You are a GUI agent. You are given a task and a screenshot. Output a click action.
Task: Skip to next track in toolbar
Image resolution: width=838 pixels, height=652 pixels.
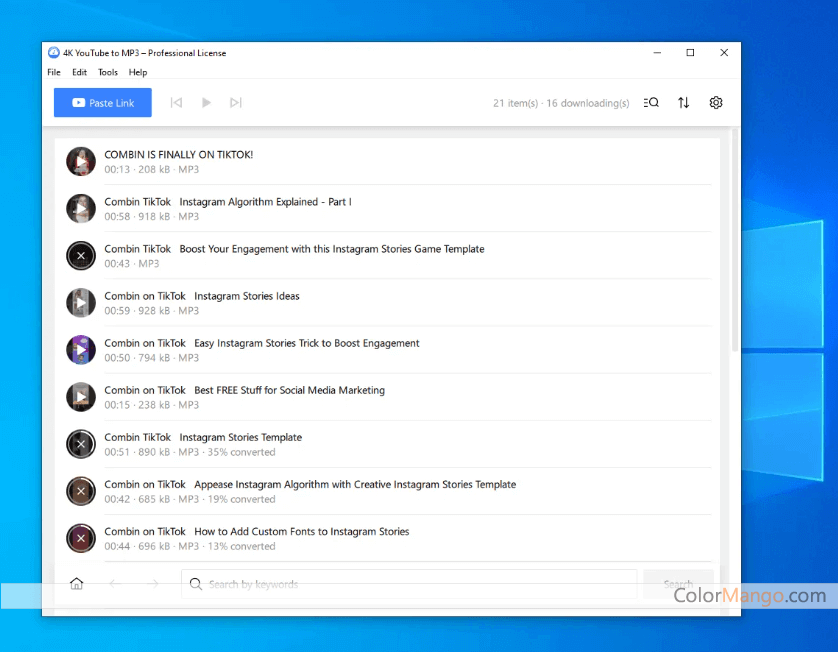coord(236,103)
